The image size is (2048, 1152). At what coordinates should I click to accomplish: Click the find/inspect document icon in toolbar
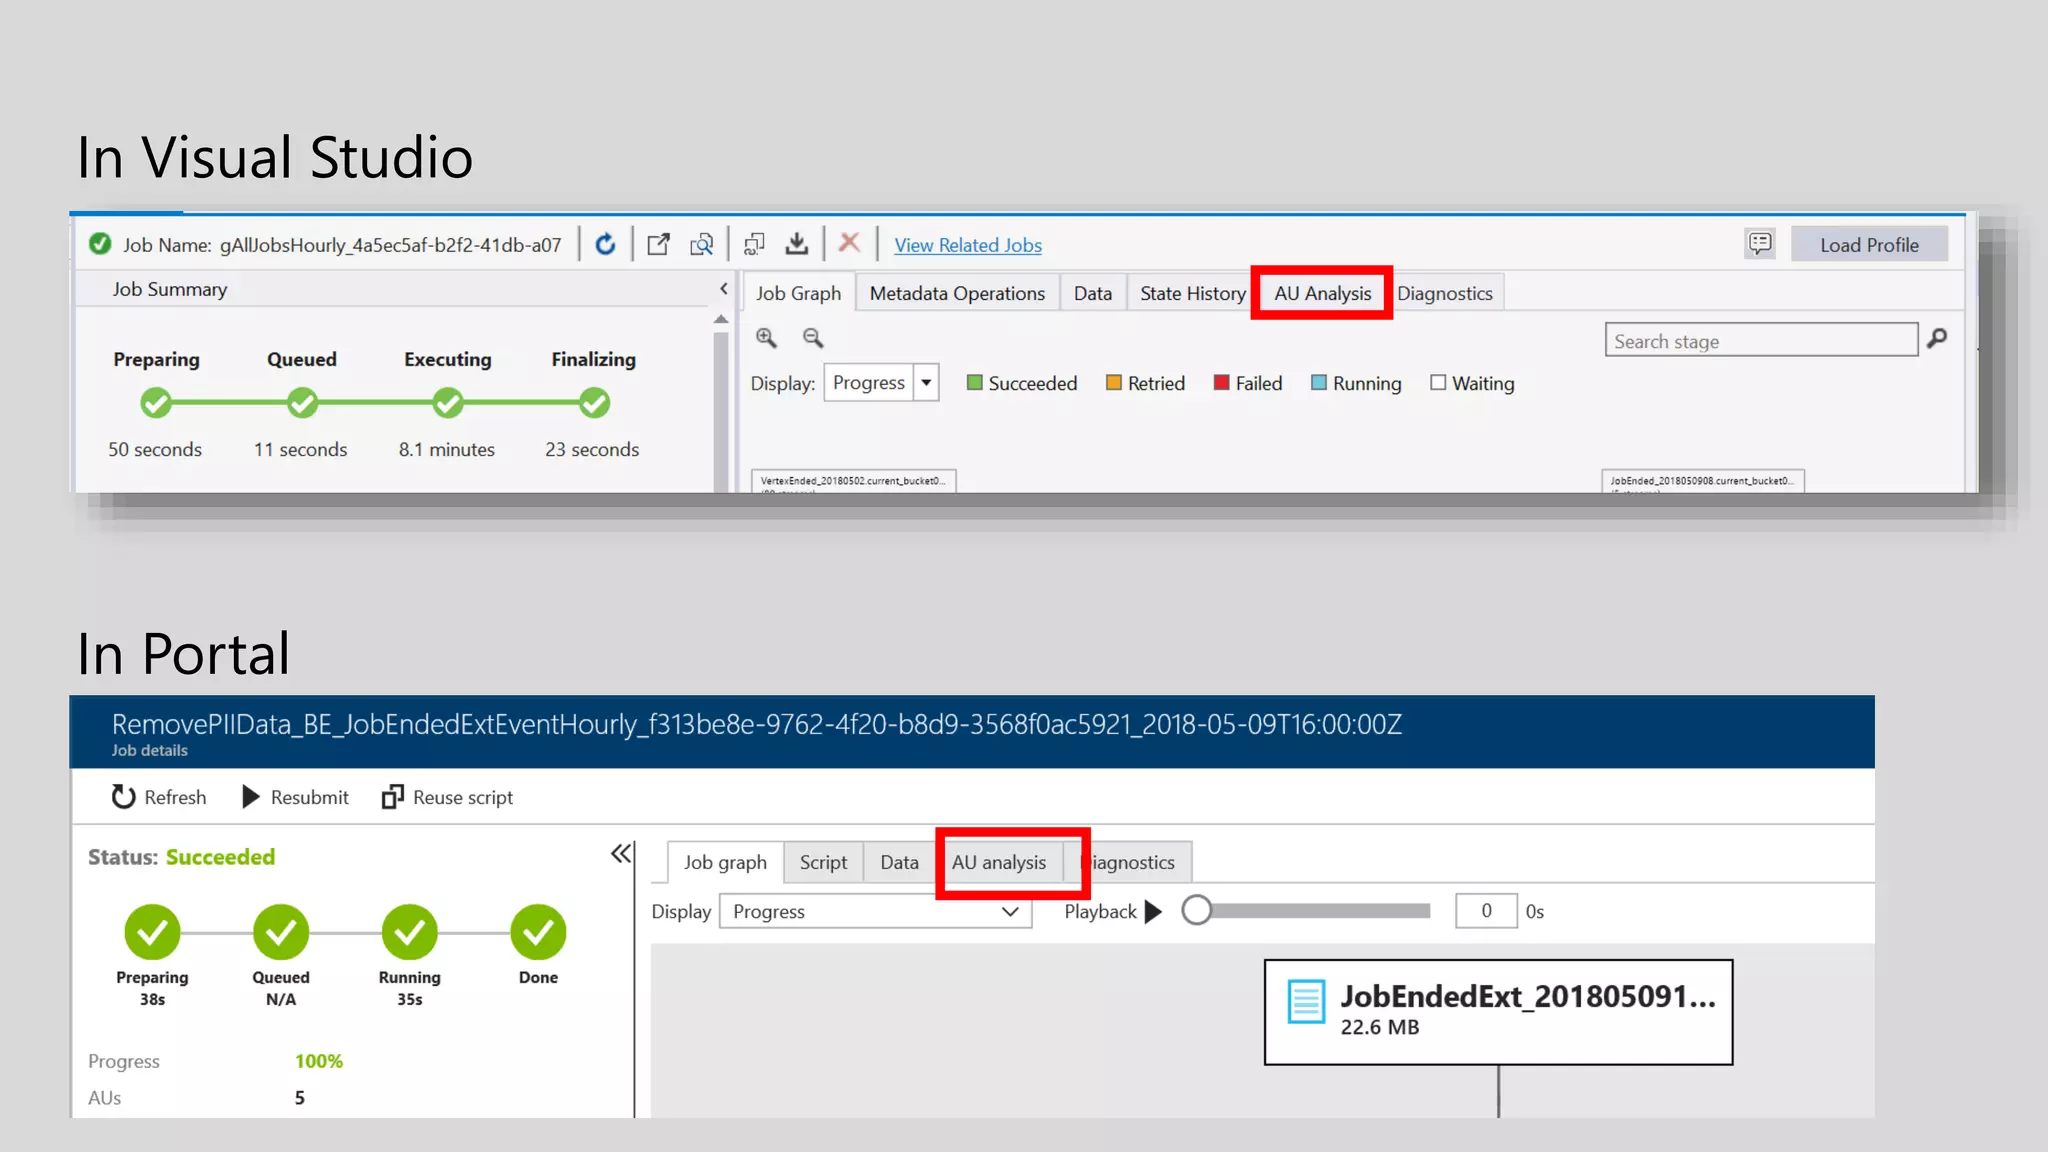pos(702,244)
